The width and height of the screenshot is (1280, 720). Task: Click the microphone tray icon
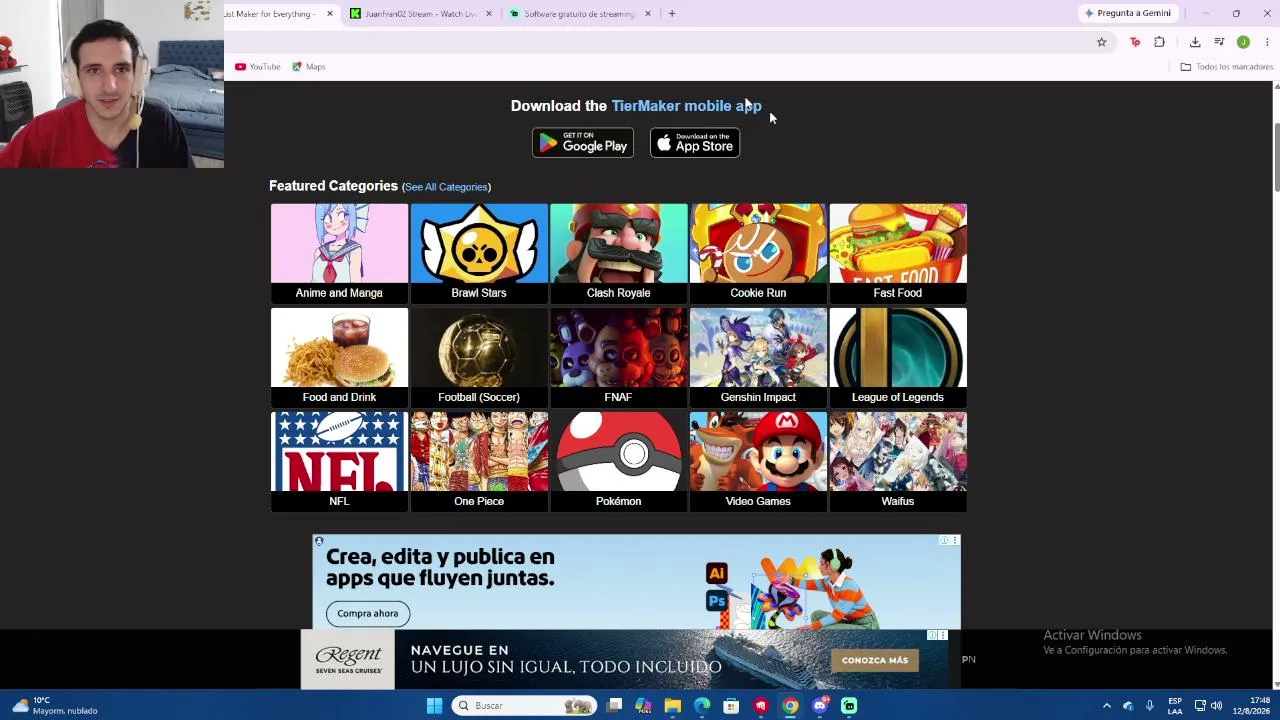[1150, 706]
